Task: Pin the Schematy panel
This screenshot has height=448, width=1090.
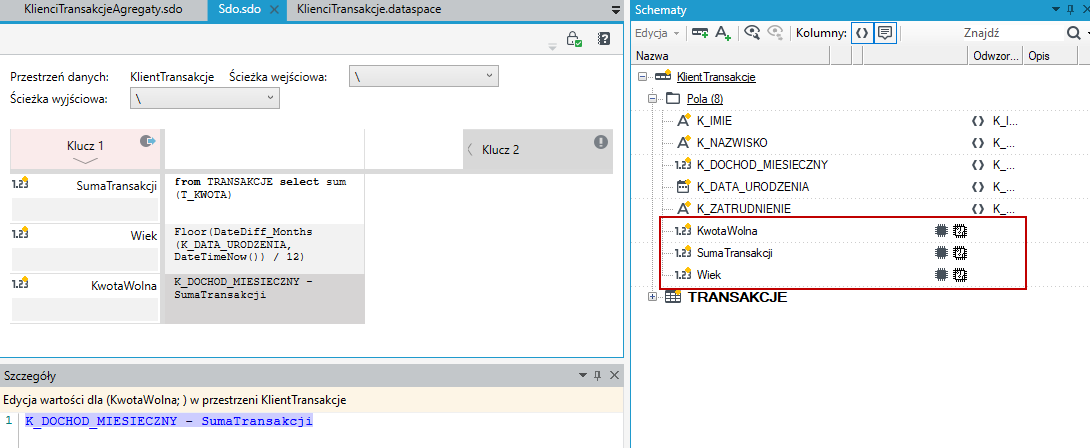Action: (x=1069, y=9)
